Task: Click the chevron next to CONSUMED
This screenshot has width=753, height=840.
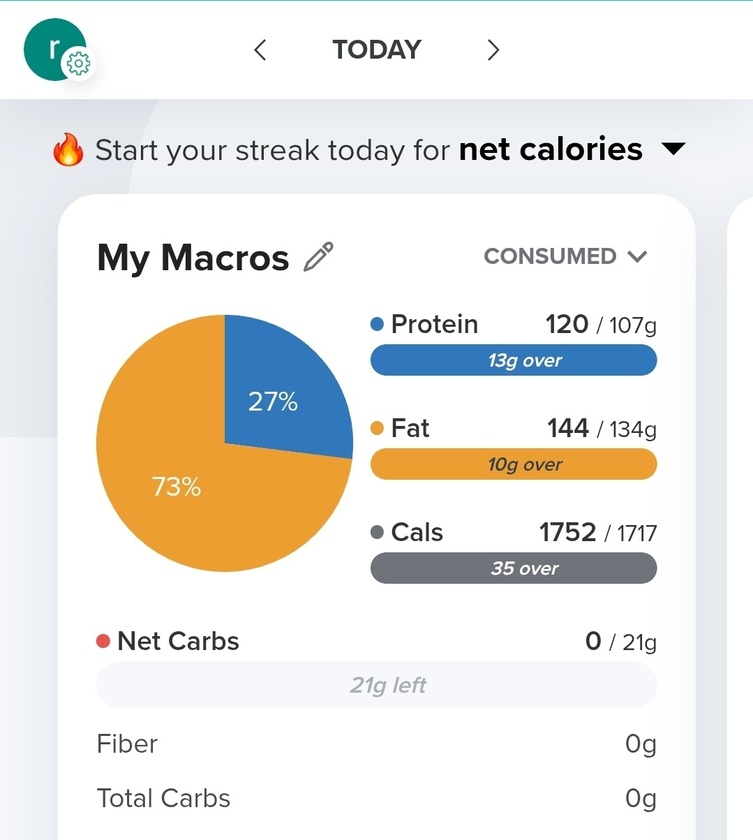Action: pyautogui.click(x=637, y=257)
